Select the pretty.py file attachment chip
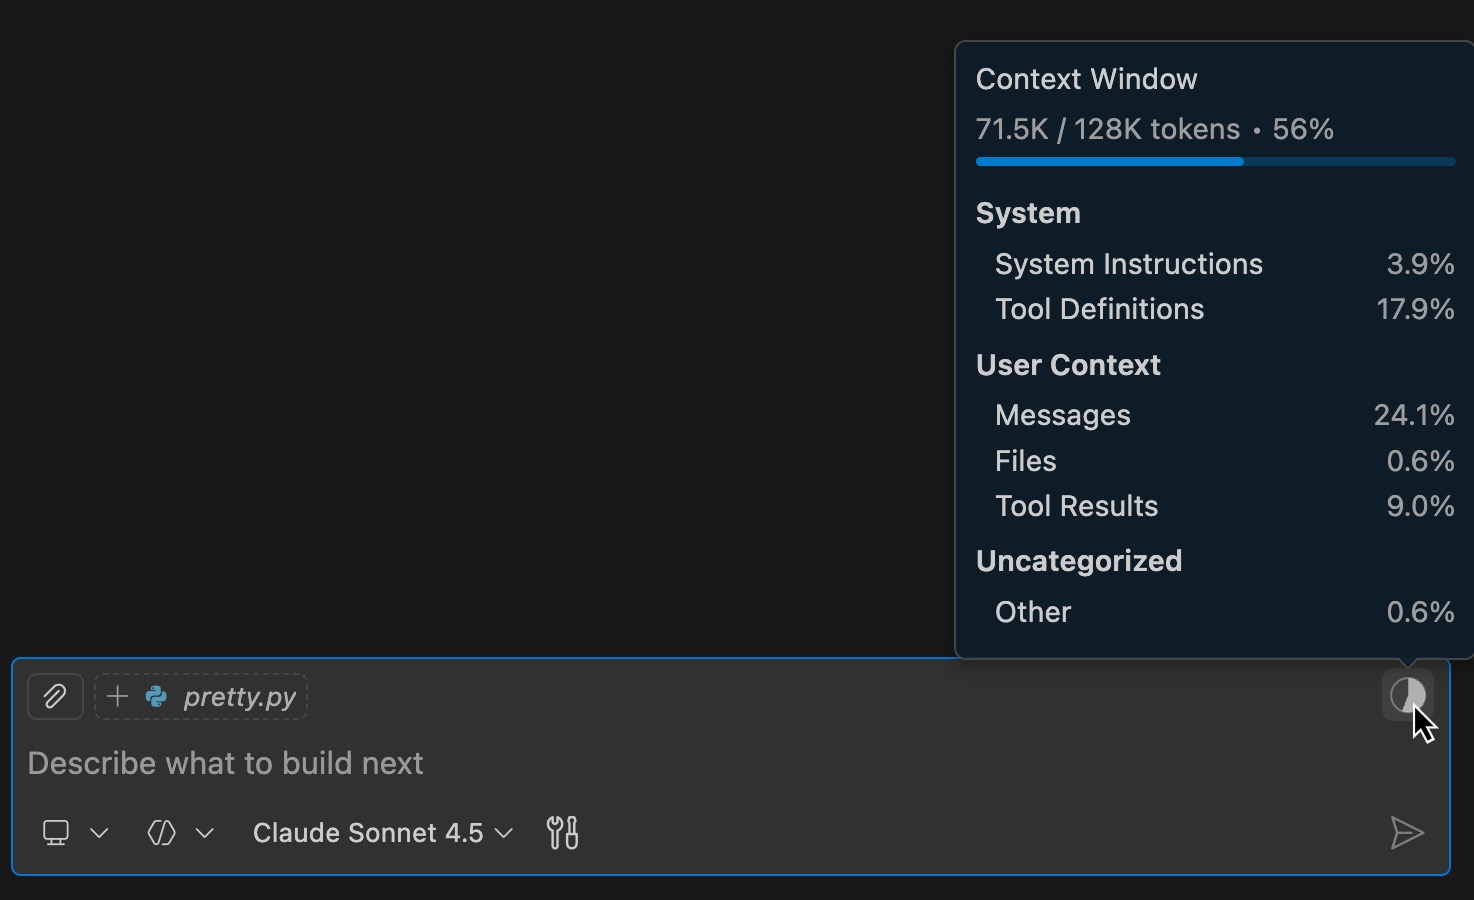The height and width of the screenshot is (900, 1474). point(240,697)
